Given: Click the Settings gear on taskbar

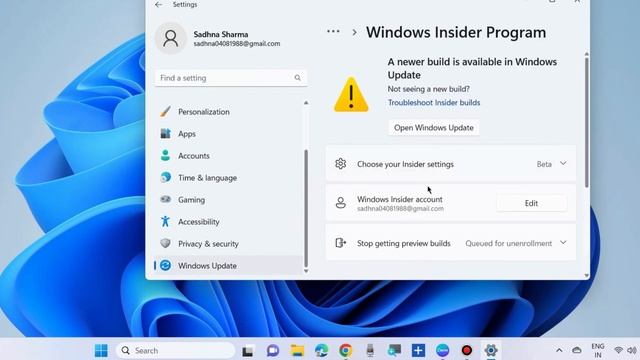Looking at the screenshot, I should click(x=491, y=350).
